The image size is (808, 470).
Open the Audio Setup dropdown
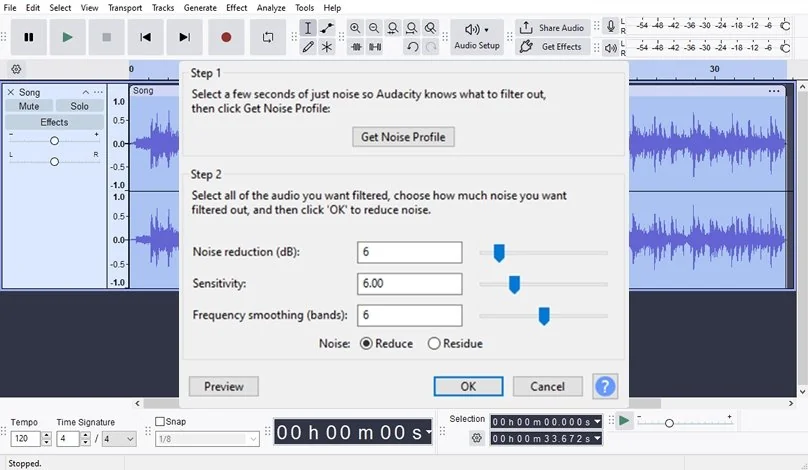(x=476, y=37)
